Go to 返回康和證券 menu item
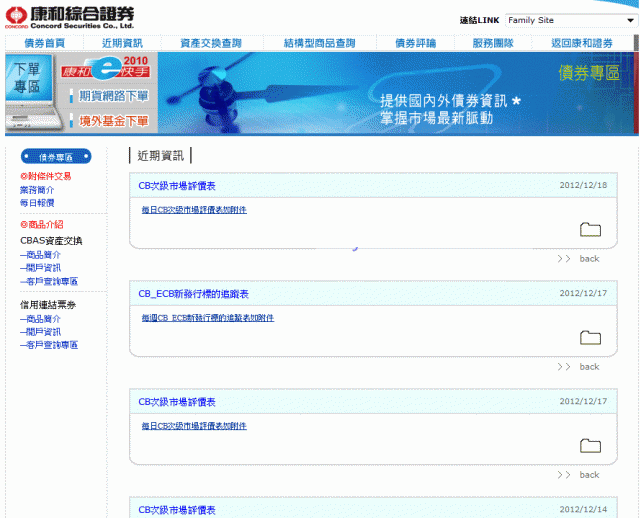 click(x=582, y=43)
